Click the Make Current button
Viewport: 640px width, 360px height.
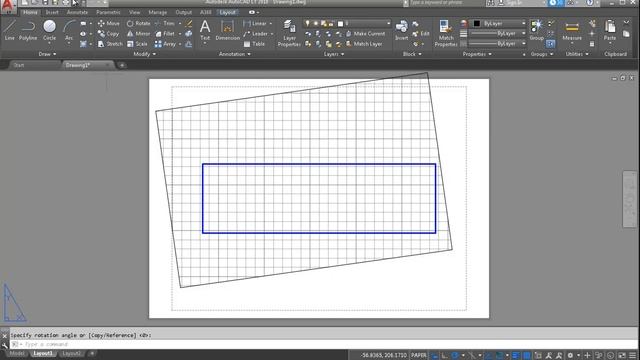point(365,34)
